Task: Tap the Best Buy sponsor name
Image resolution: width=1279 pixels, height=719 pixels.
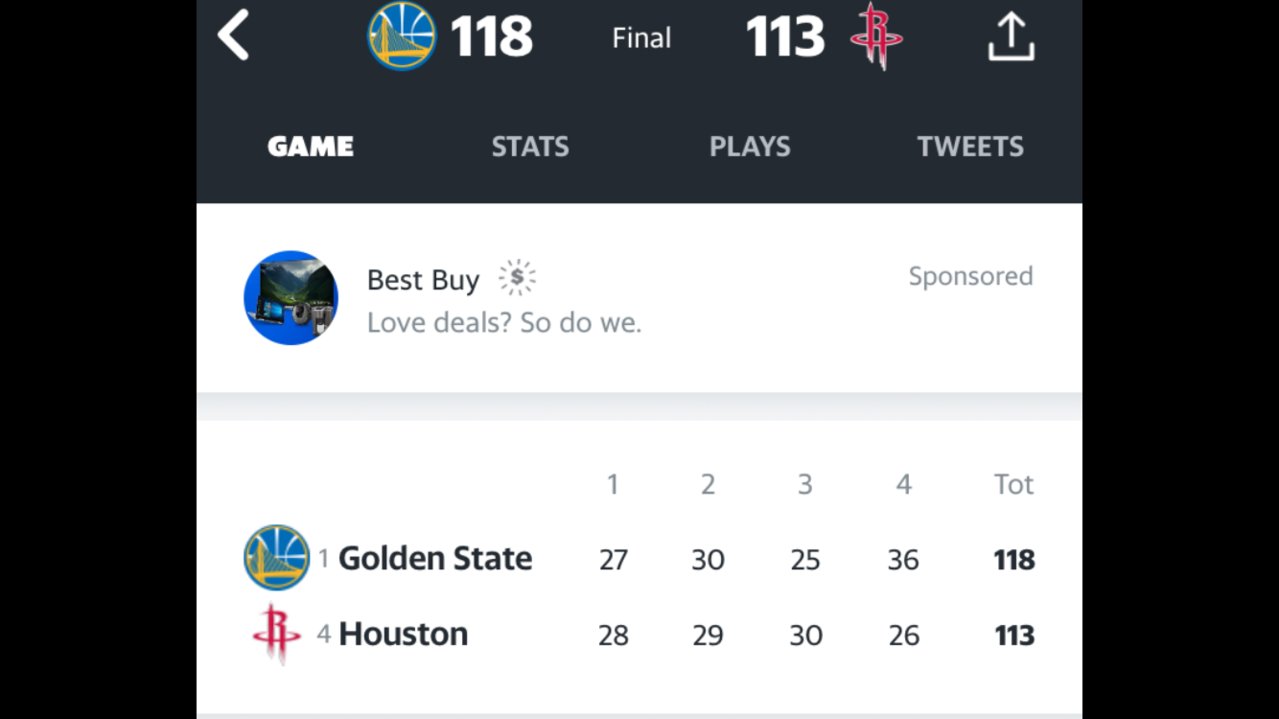Action: (x=423, y=280)
